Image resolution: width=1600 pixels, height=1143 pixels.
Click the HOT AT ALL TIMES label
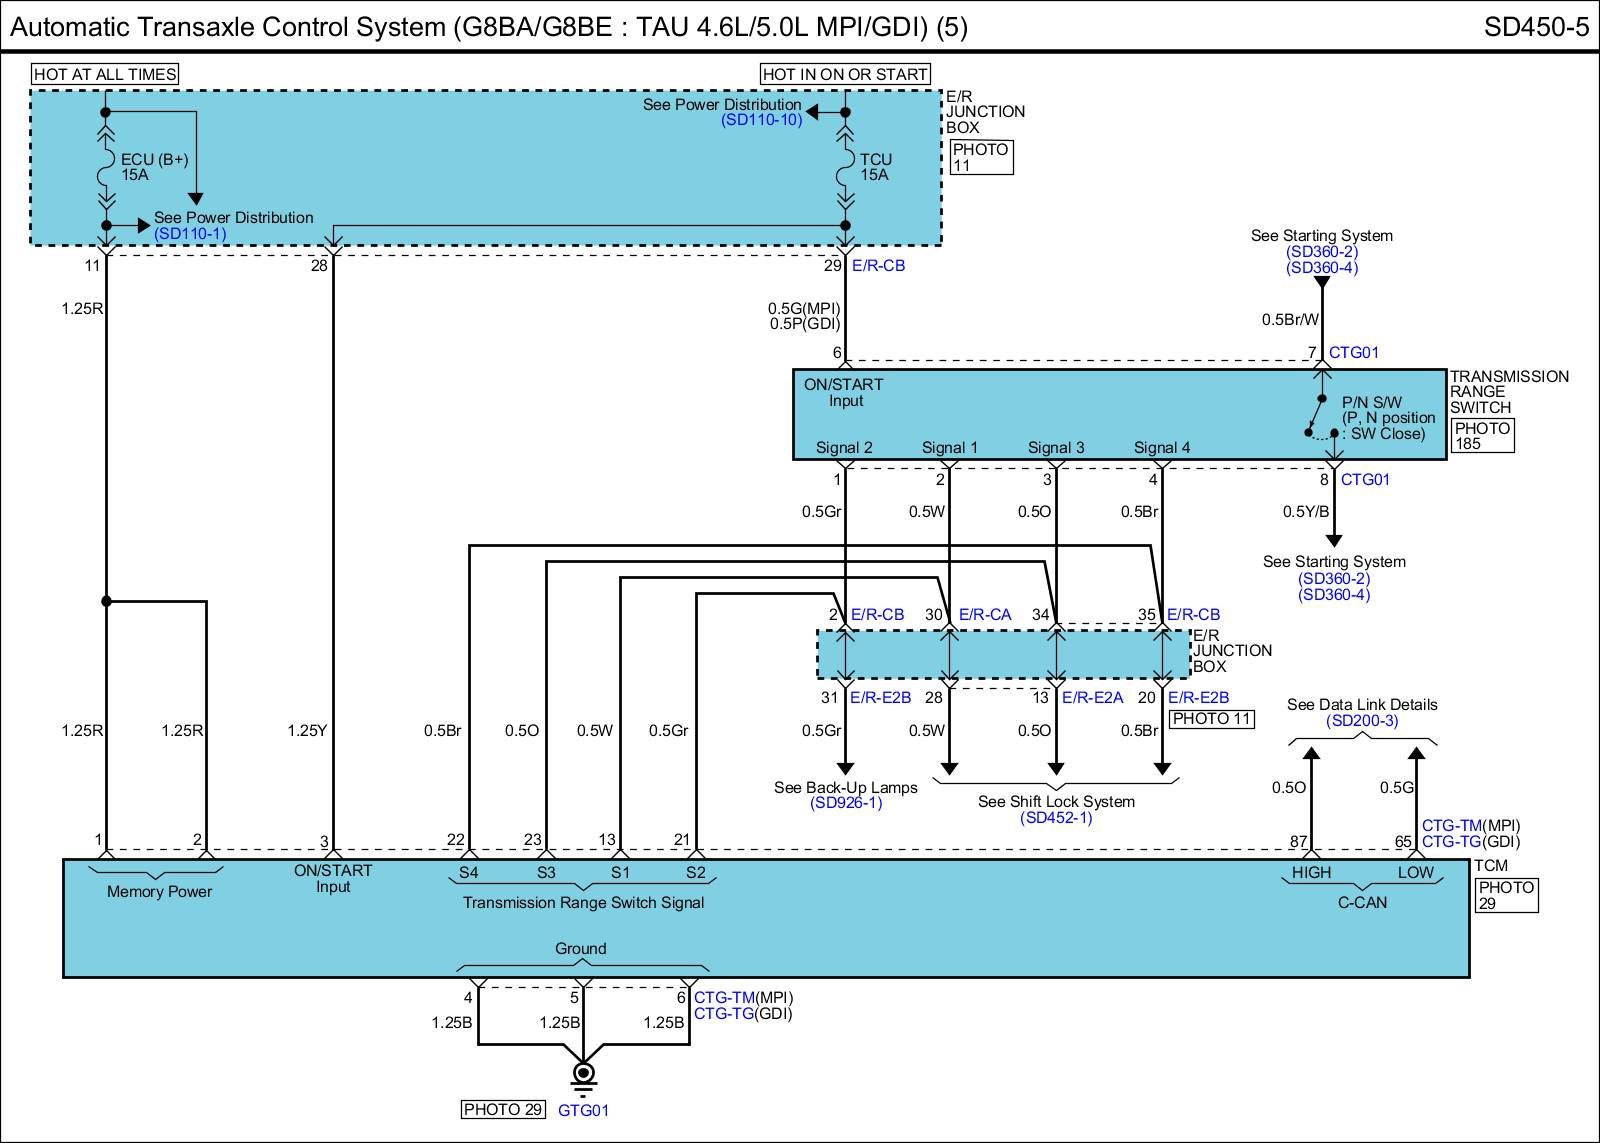105,74
